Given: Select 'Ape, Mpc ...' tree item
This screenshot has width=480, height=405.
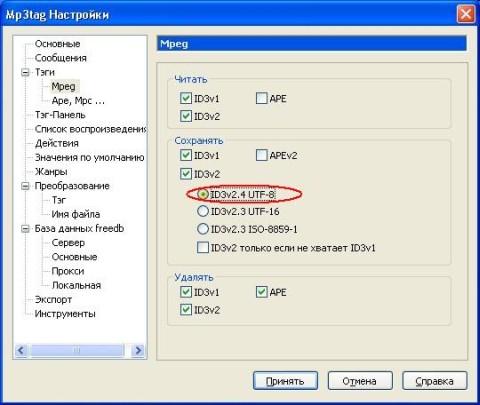Looking at the screenshot, I should [78, 101].
